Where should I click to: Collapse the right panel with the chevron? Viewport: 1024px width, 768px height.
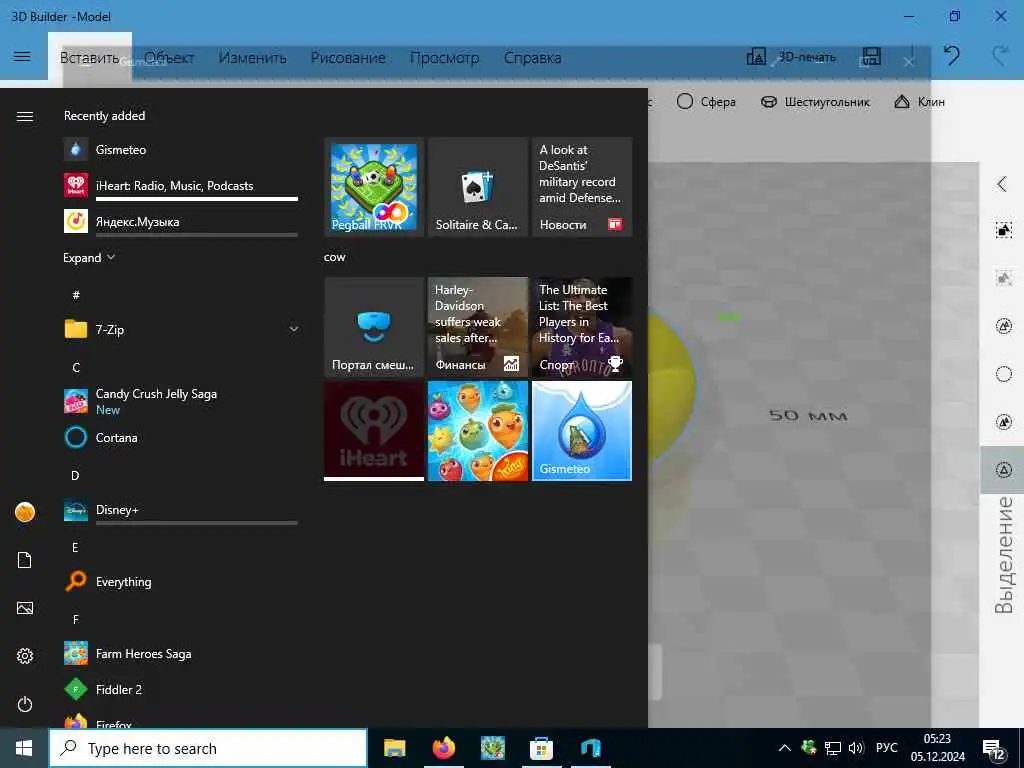click(x=1002, y=184)
